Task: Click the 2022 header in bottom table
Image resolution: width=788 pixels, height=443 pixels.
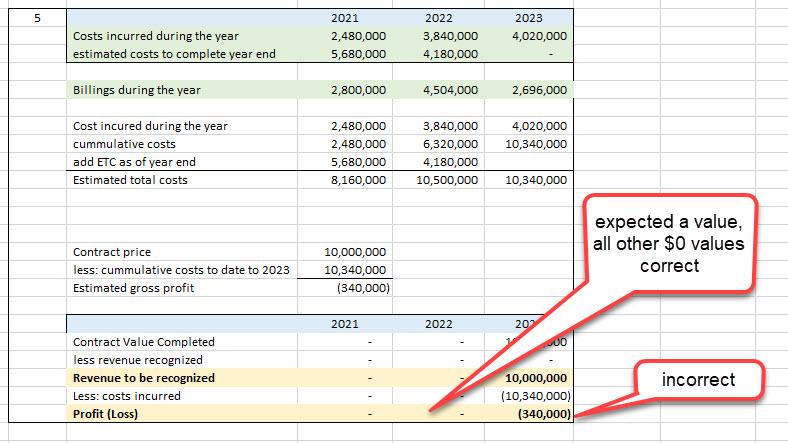Action: coord(438,324)
